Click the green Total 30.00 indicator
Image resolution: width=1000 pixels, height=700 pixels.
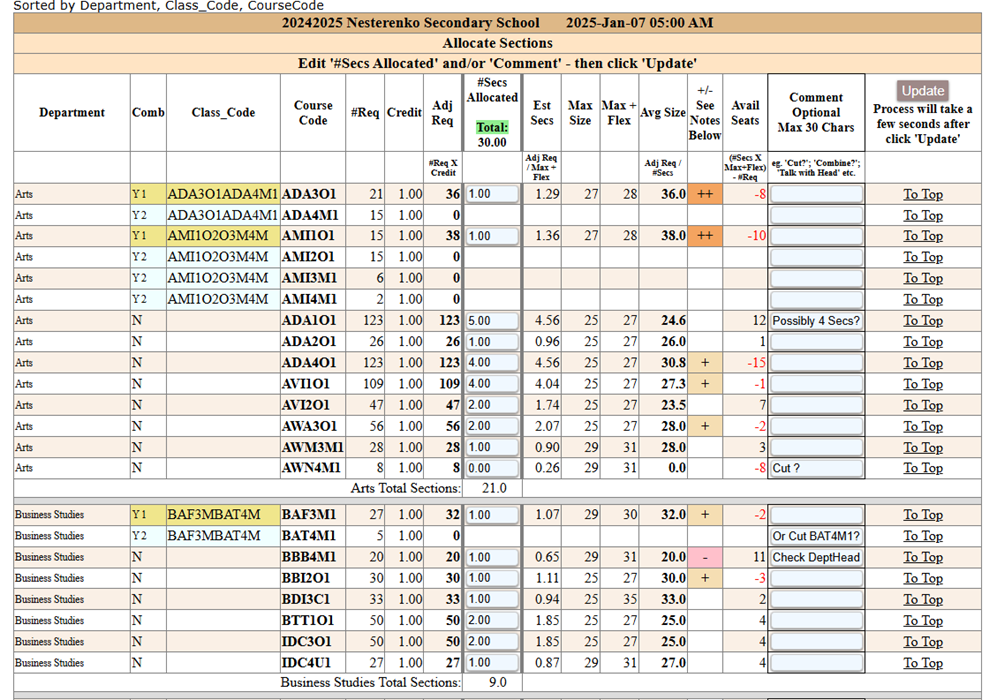coord(492,135)
